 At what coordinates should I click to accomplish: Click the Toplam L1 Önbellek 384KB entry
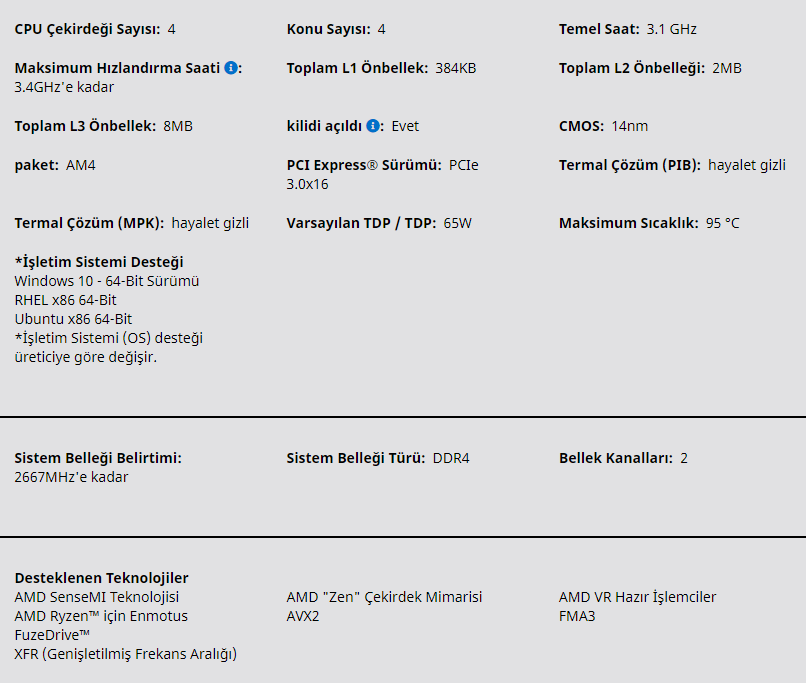381,68
